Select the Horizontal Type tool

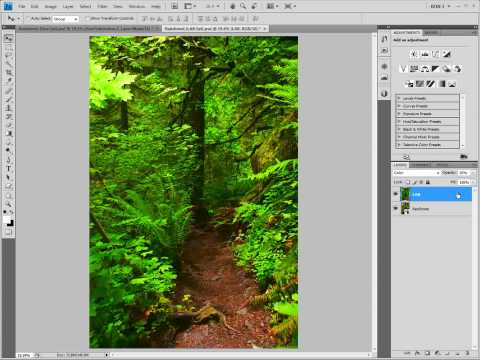pyautogui.click(x=9, y=169)
